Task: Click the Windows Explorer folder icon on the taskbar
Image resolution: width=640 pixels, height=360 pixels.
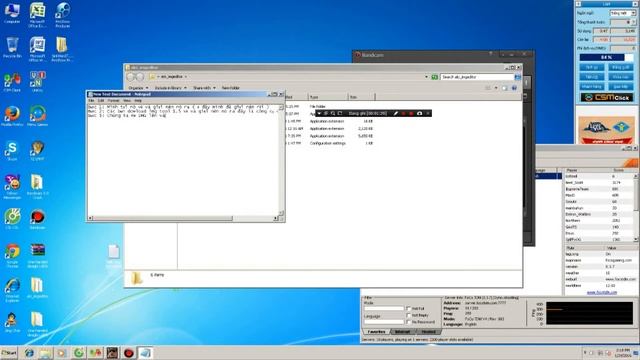Action: 45,353
